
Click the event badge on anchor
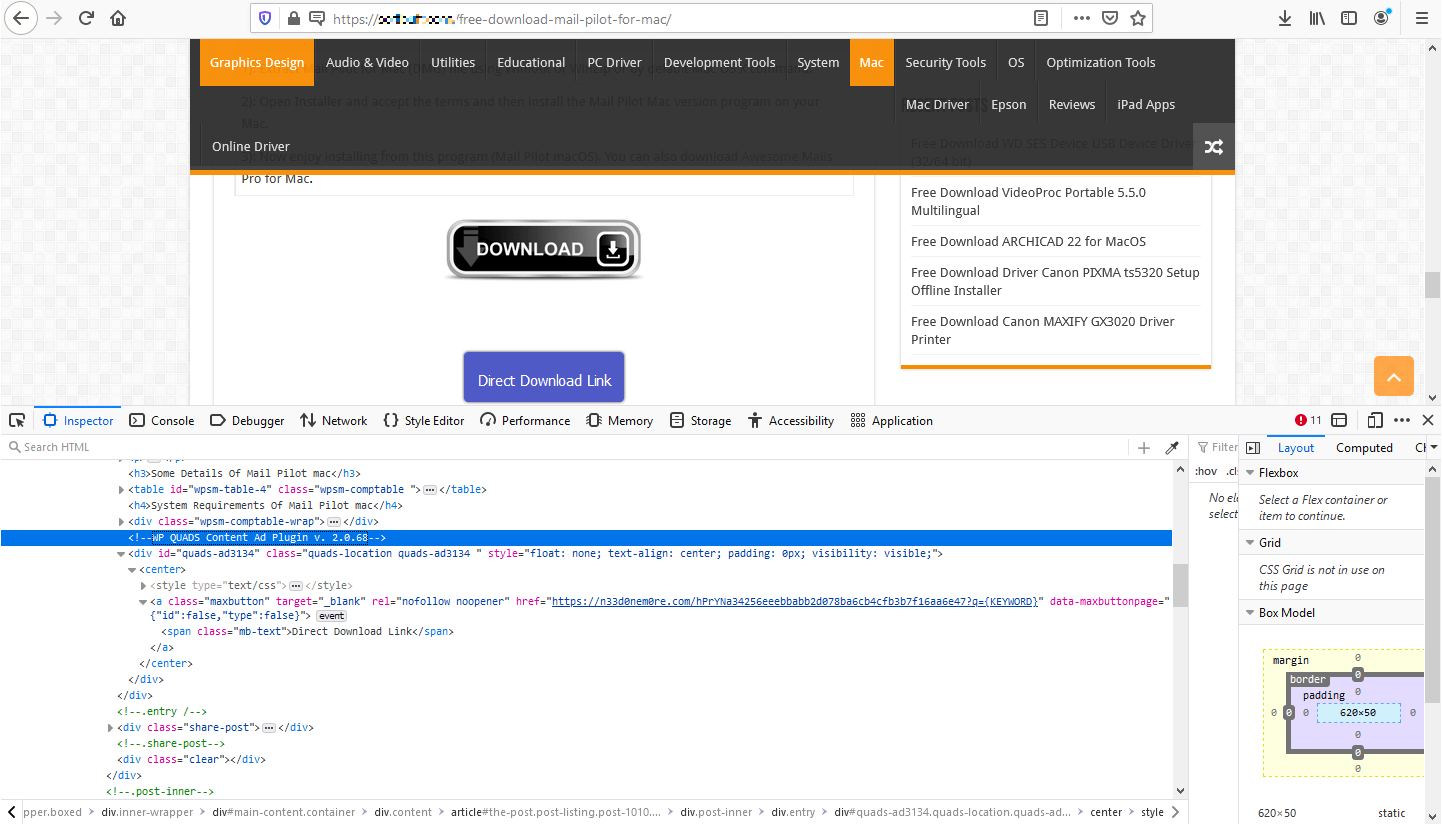coord(331,616)
